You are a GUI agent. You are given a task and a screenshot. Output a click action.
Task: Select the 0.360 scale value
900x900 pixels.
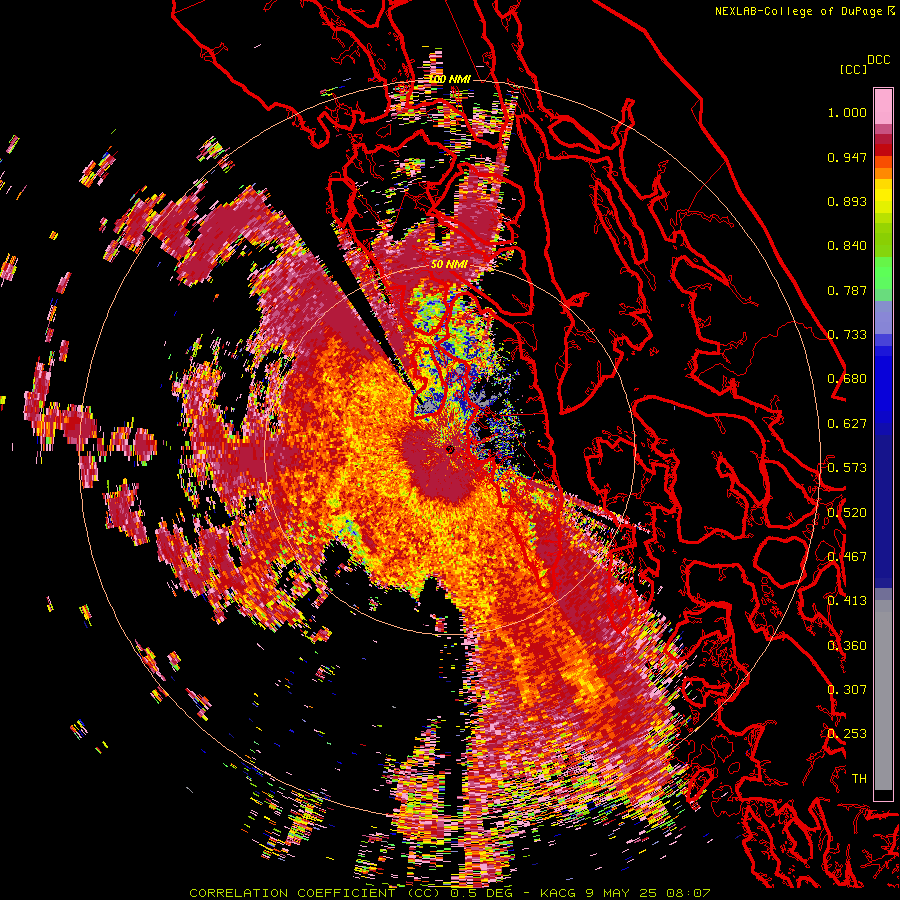[847, 646]
